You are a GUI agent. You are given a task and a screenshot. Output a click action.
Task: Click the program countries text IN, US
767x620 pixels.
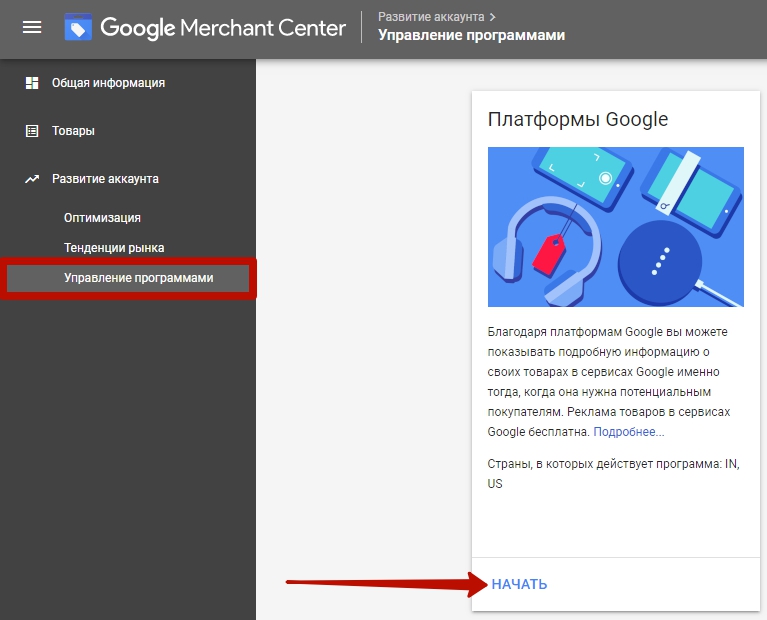click(x=613, y=474)
